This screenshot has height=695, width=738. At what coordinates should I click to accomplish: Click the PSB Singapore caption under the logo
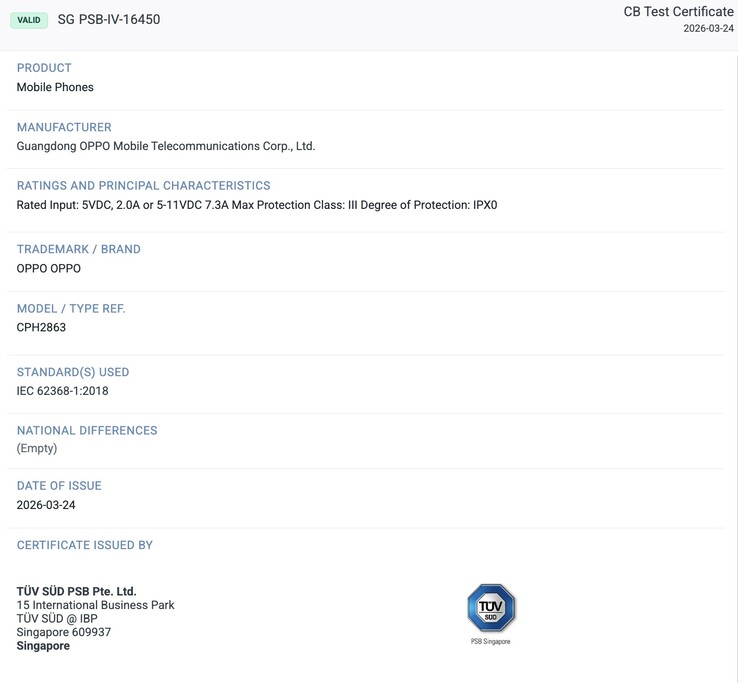click(490, 641)
